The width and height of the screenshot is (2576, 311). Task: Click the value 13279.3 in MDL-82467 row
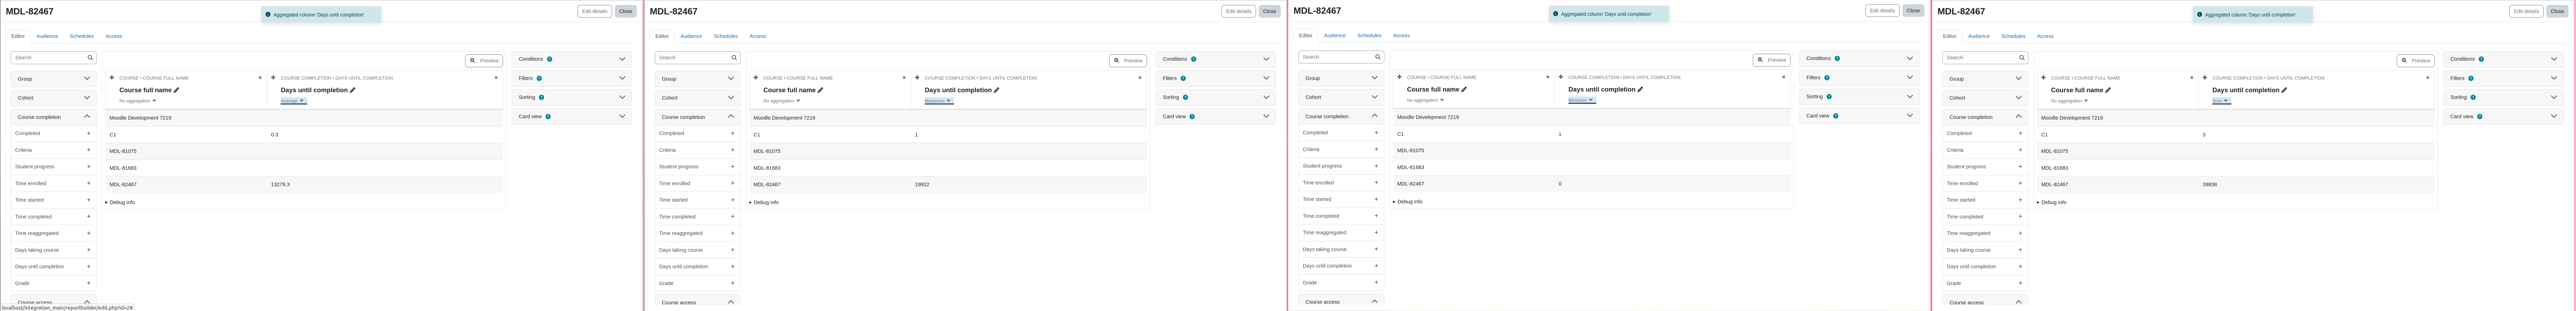coord(280,184)
